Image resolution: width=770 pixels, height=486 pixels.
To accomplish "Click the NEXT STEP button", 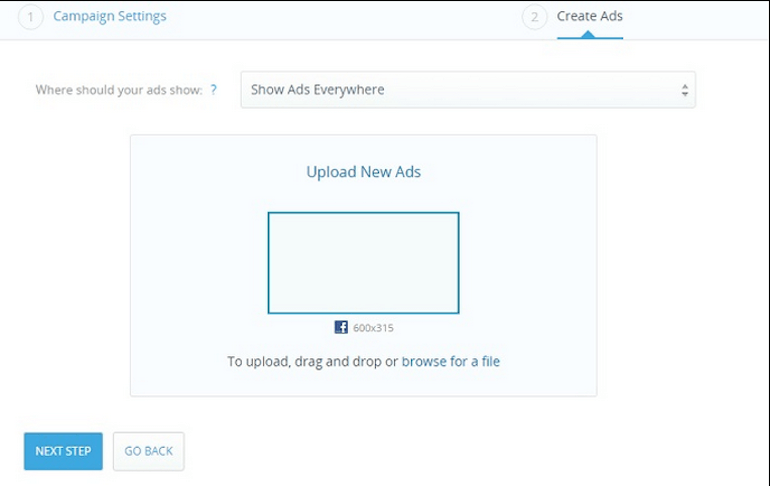I will 63,451.
